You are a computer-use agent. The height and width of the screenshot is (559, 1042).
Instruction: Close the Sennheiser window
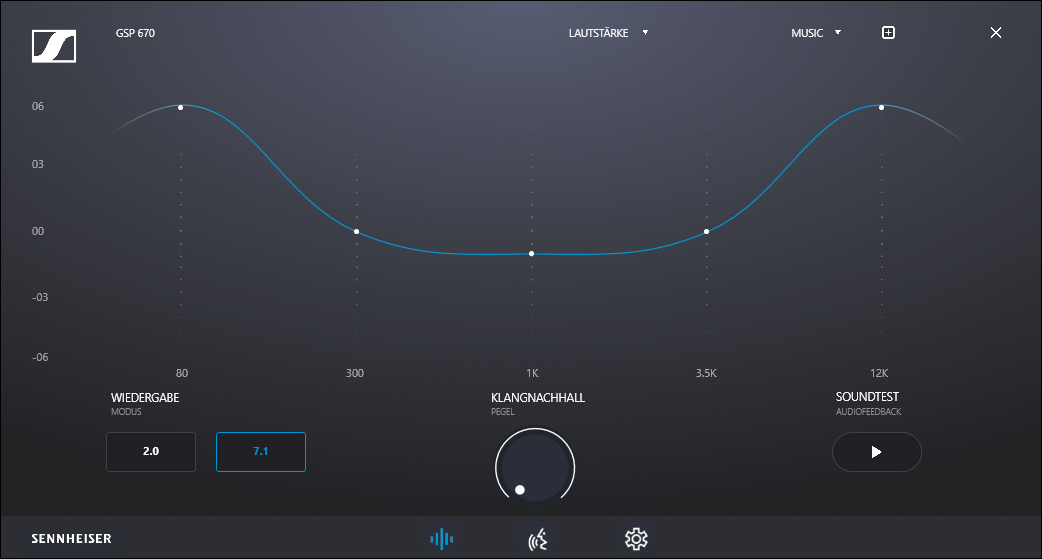click(x=995, y=33)
